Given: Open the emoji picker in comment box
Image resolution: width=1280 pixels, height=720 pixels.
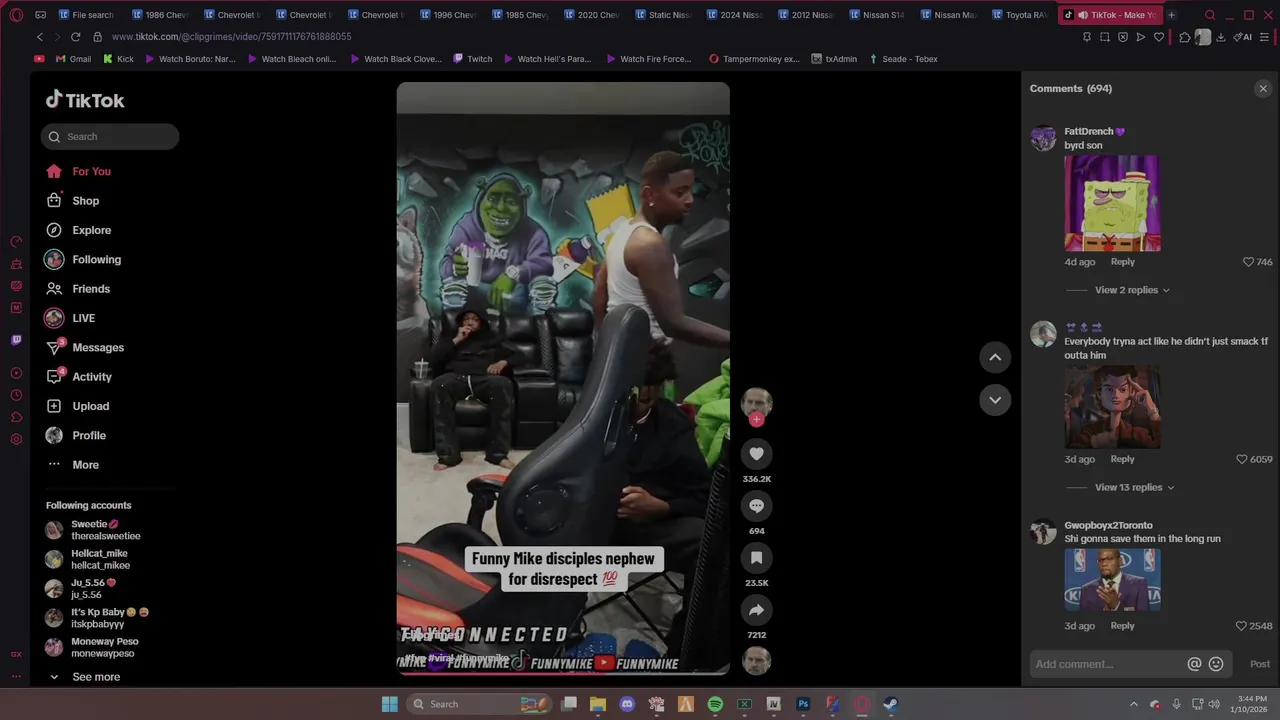Looking at the screenshot, I should tap(1216, 664).
